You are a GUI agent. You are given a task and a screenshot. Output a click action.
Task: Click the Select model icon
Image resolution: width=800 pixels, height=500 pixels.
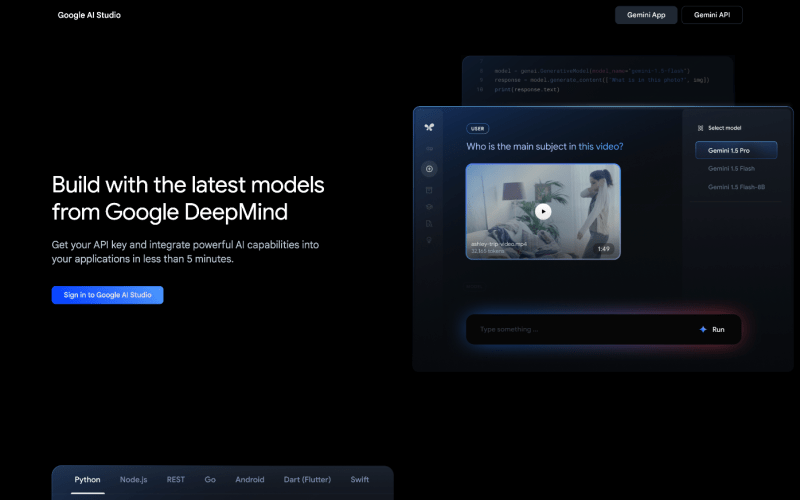click(x=700, y=128)
